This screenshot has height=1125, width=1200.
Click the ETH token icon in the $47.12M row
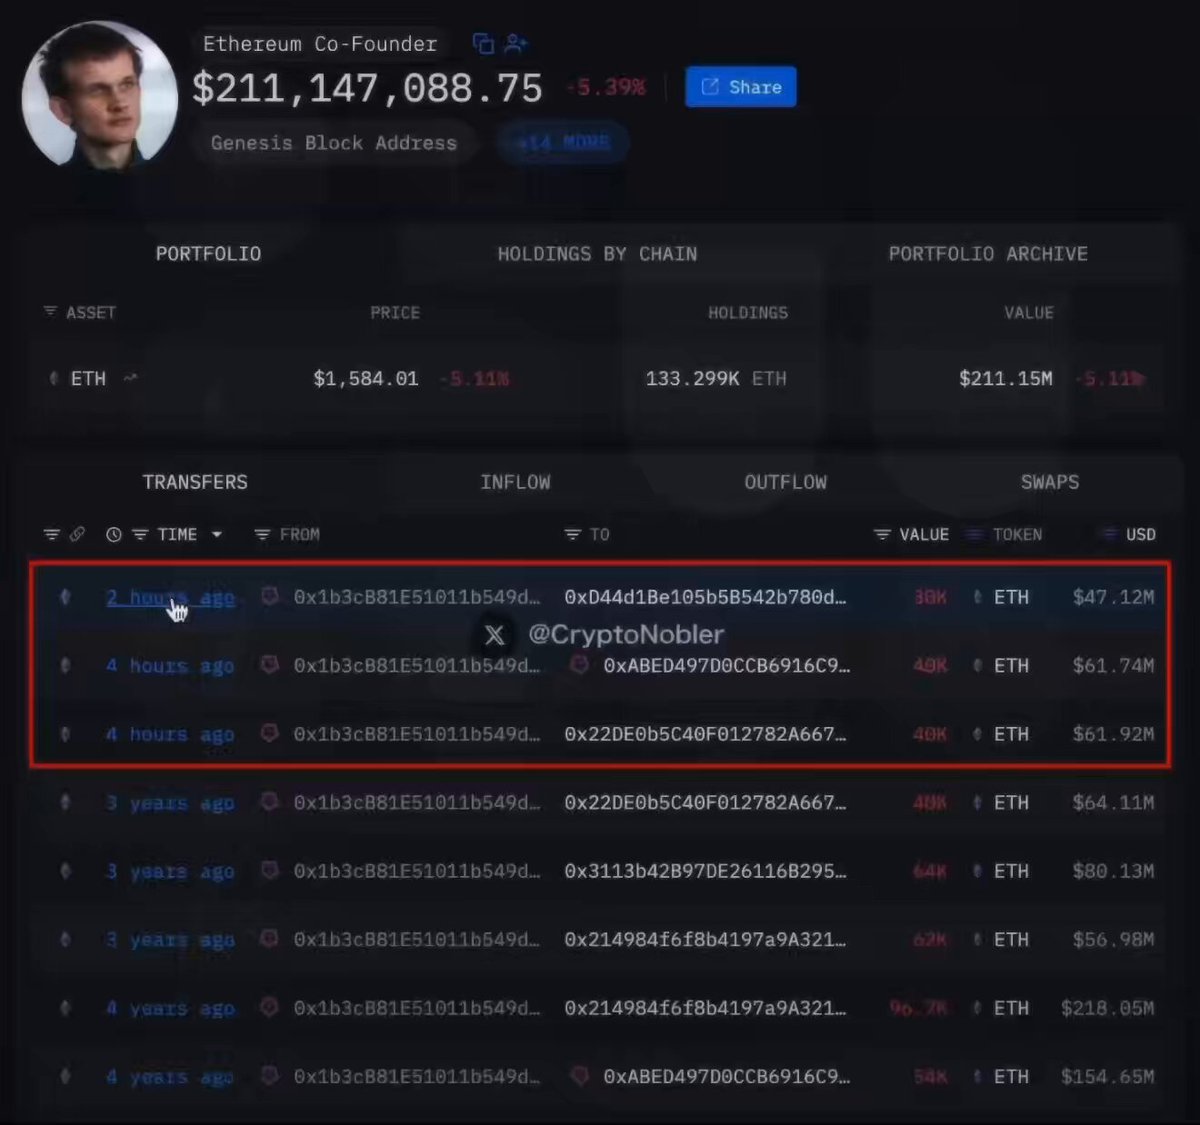pyautogui.click(x=978, y=597)
